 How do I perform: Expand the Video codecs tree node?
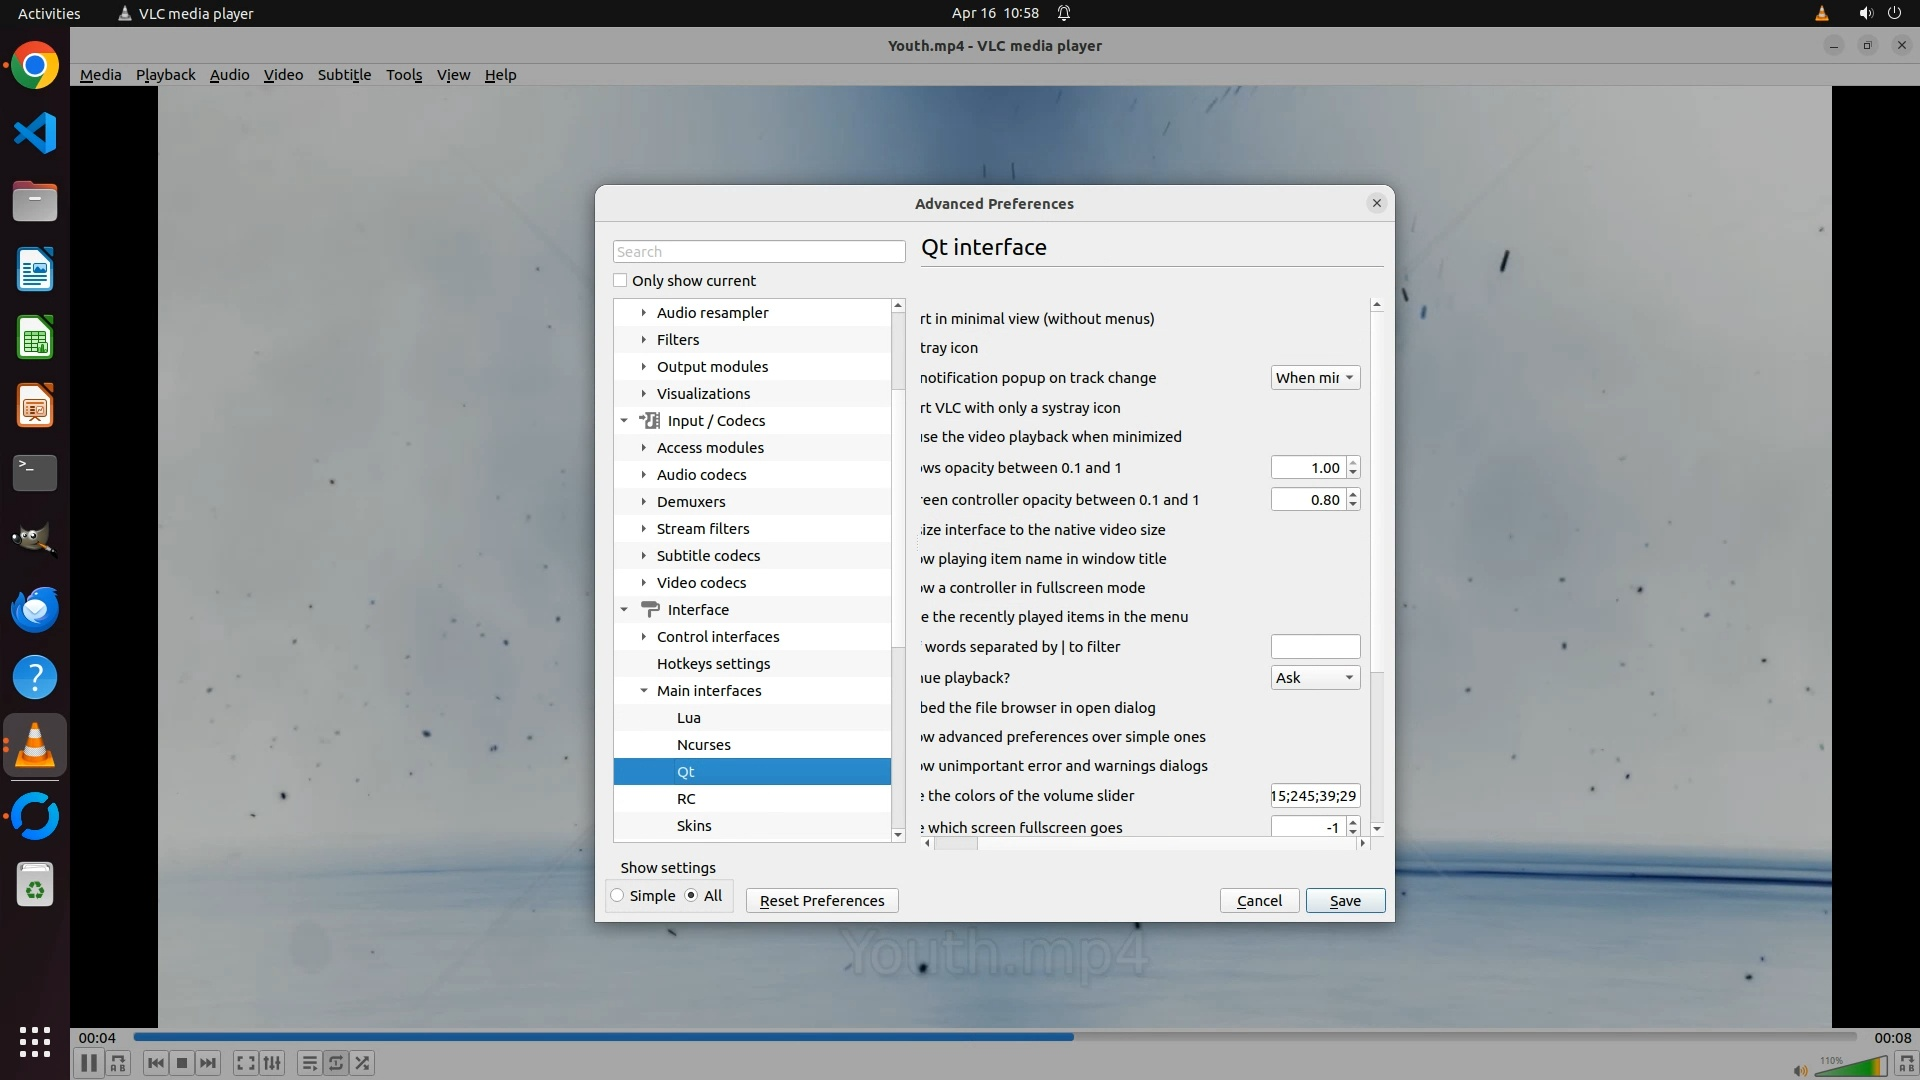click(x=644, y=583)
